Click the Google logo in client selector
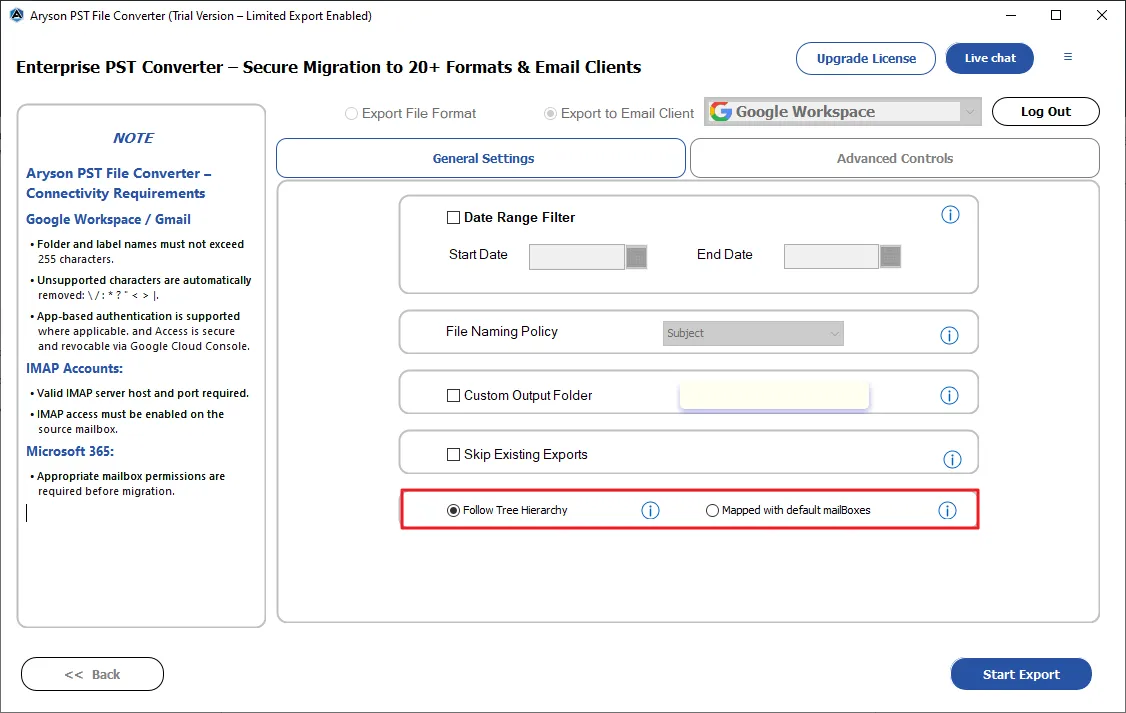 pos(720,111)
